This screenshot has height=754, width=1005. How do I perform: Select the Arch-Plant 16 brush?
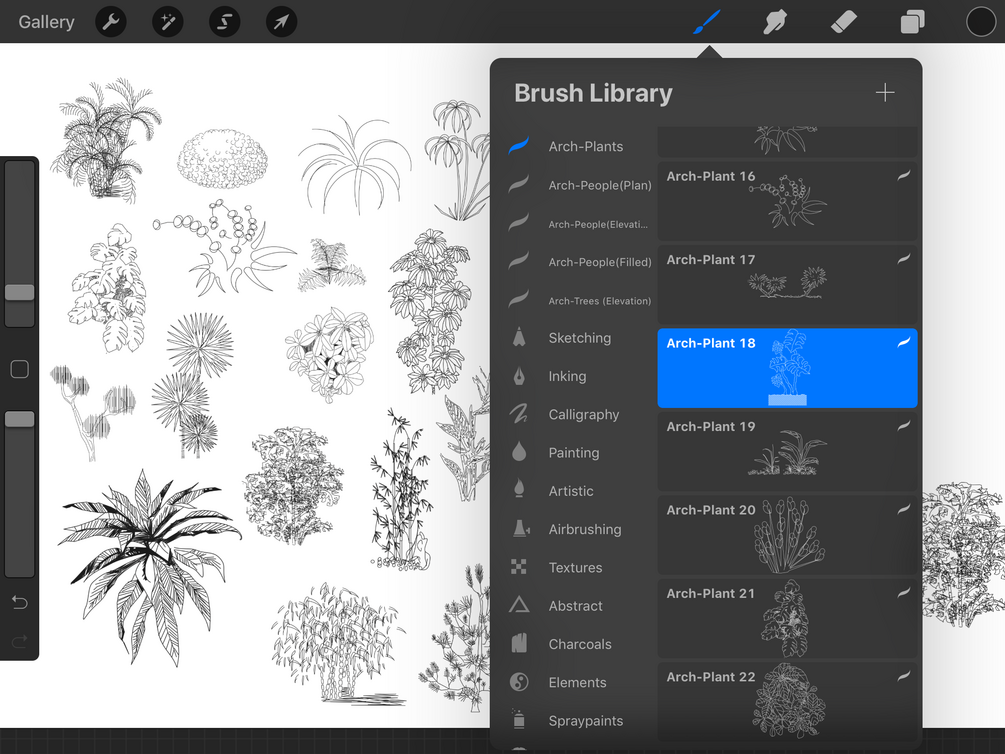(x=788, y=201)
